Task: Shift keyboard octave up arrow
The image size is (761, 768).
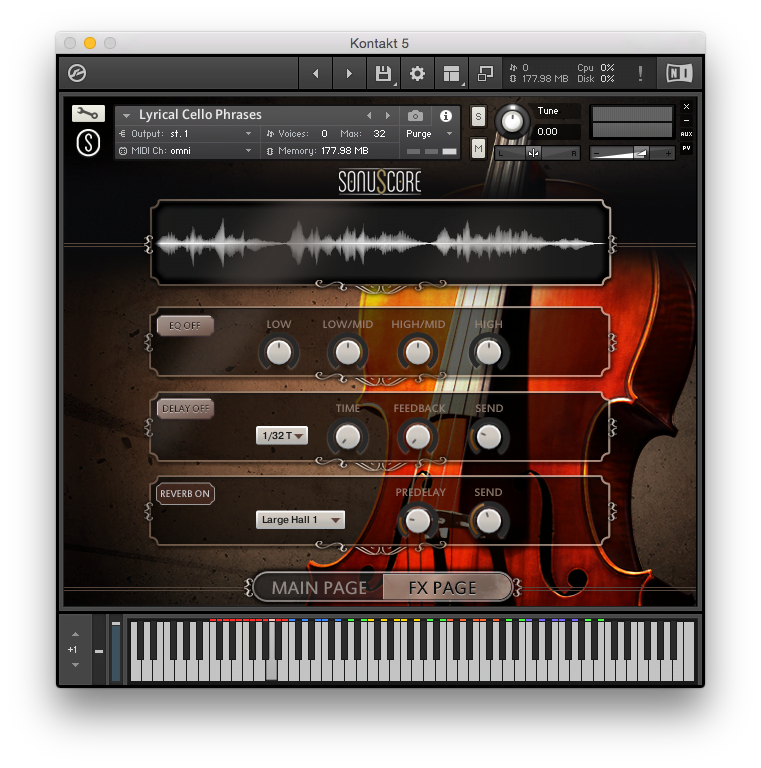Action: click(75, 634)
